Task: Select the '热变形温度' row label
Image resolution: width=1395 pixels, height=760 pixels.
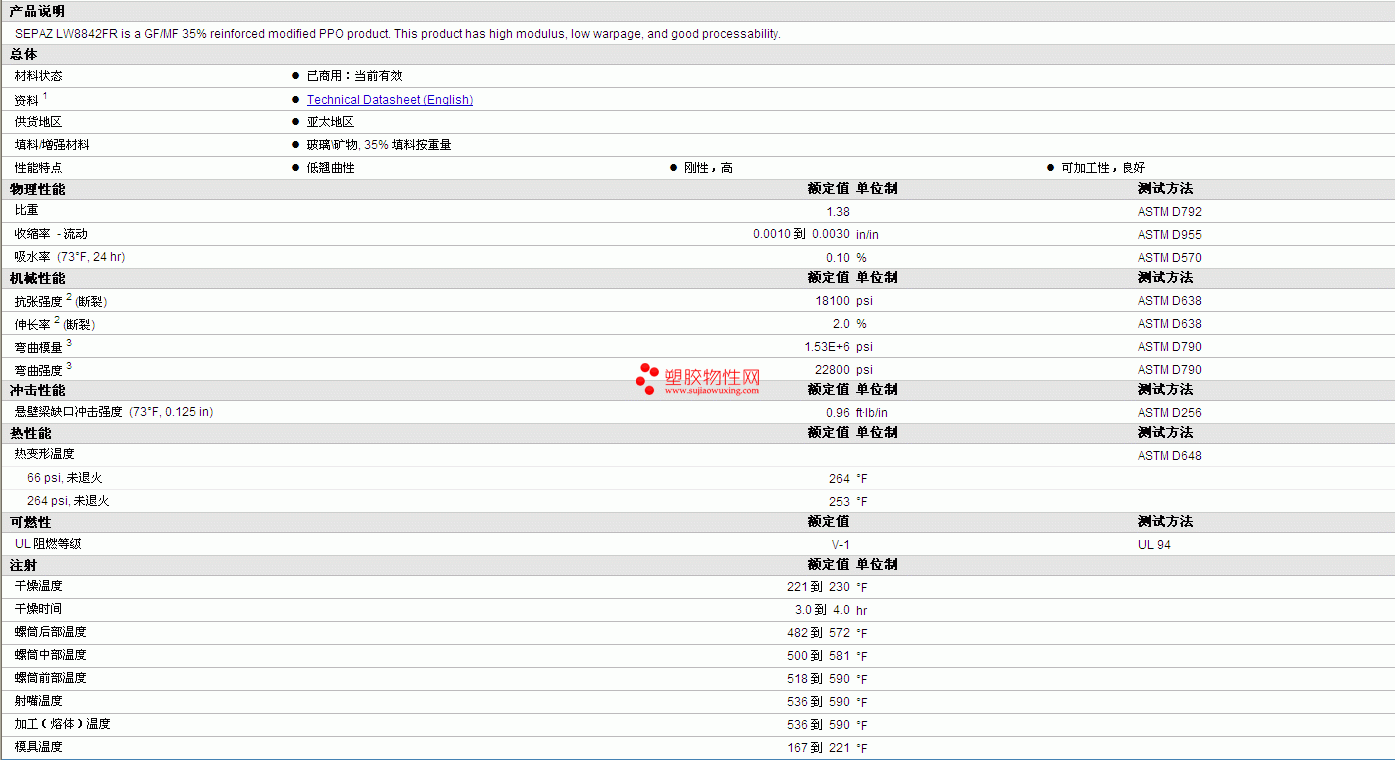Action: pyautogui.click(x=44, y=454)
